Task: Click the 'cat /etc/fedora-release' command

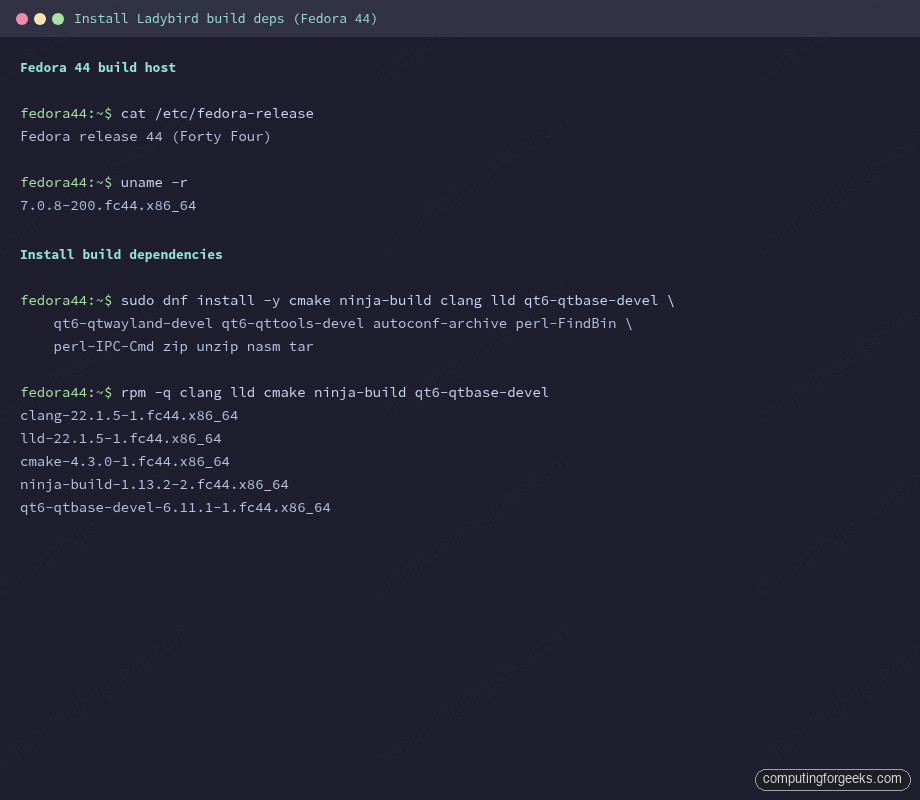Action: click(x=217, y=114)
